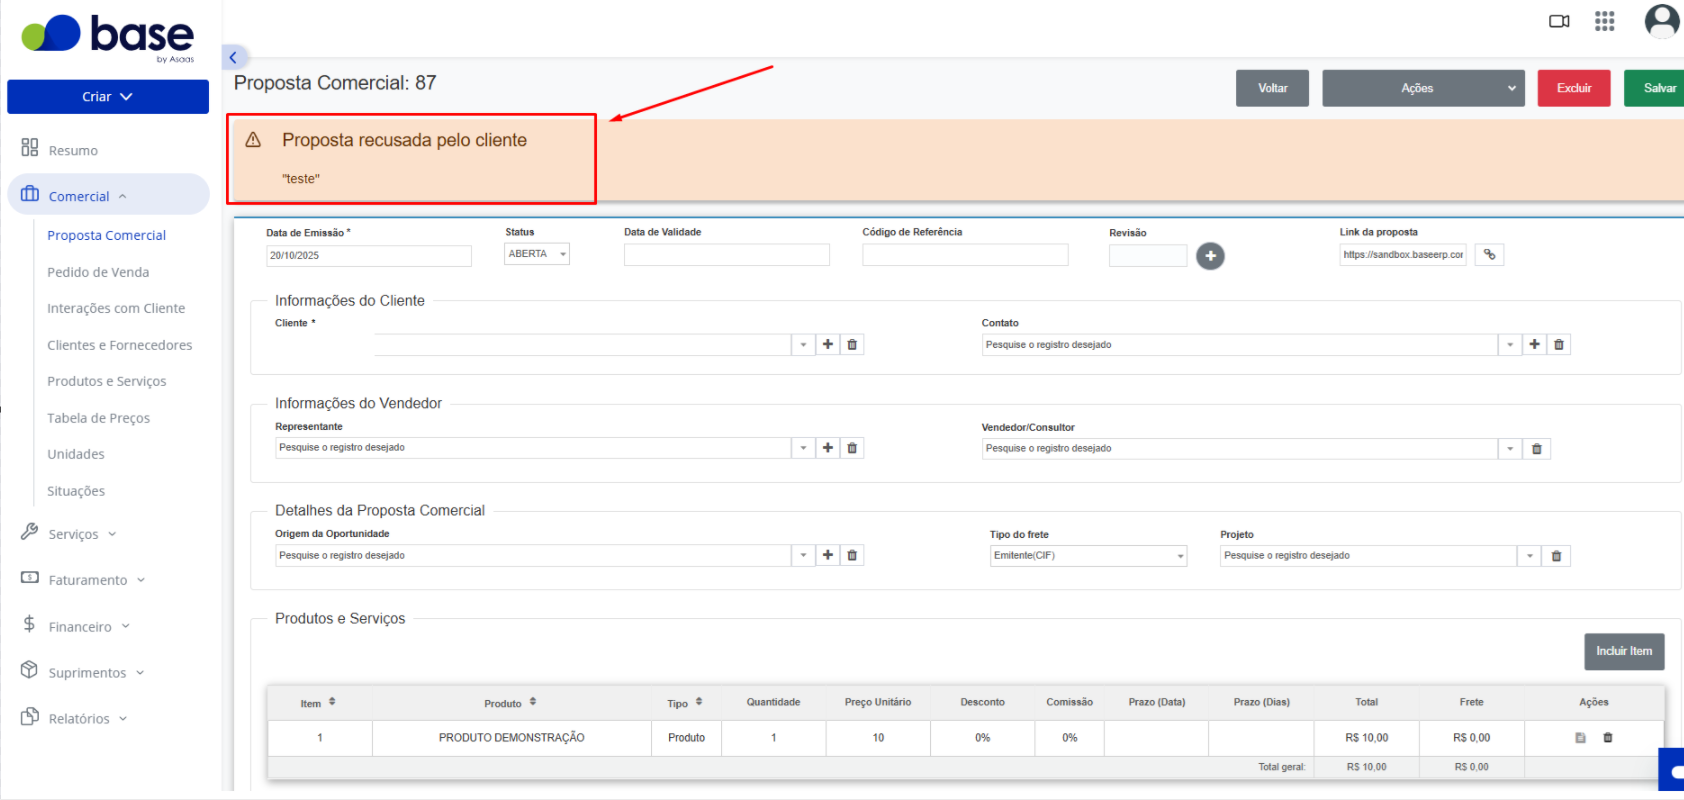The height and width of the screenshot is (800, 1684).
Task: Open the apps grid icon
Action: (1604, 21)
